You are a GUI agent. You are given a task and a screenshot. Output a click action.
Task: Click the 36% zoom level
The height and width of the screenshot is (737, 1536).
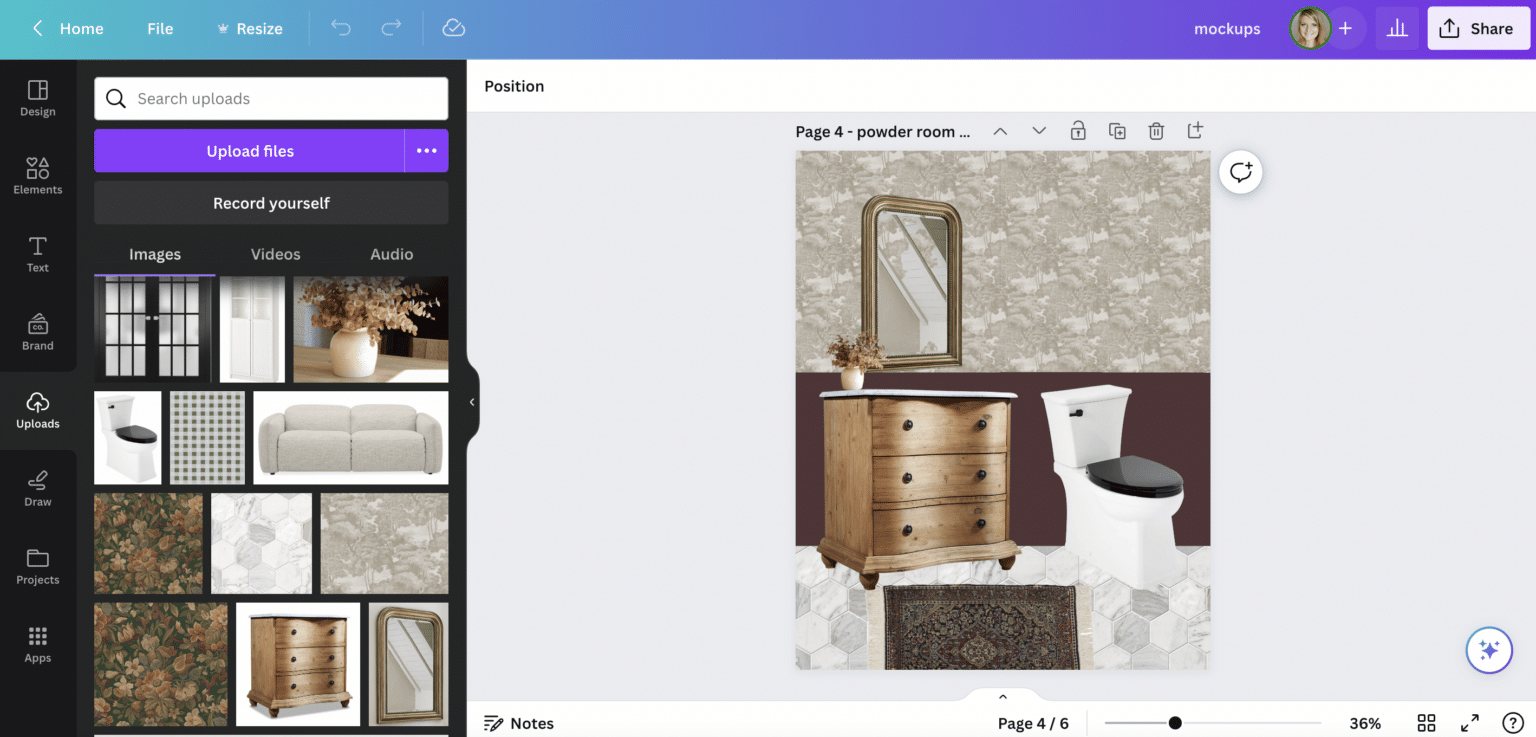click(1365, 723)
